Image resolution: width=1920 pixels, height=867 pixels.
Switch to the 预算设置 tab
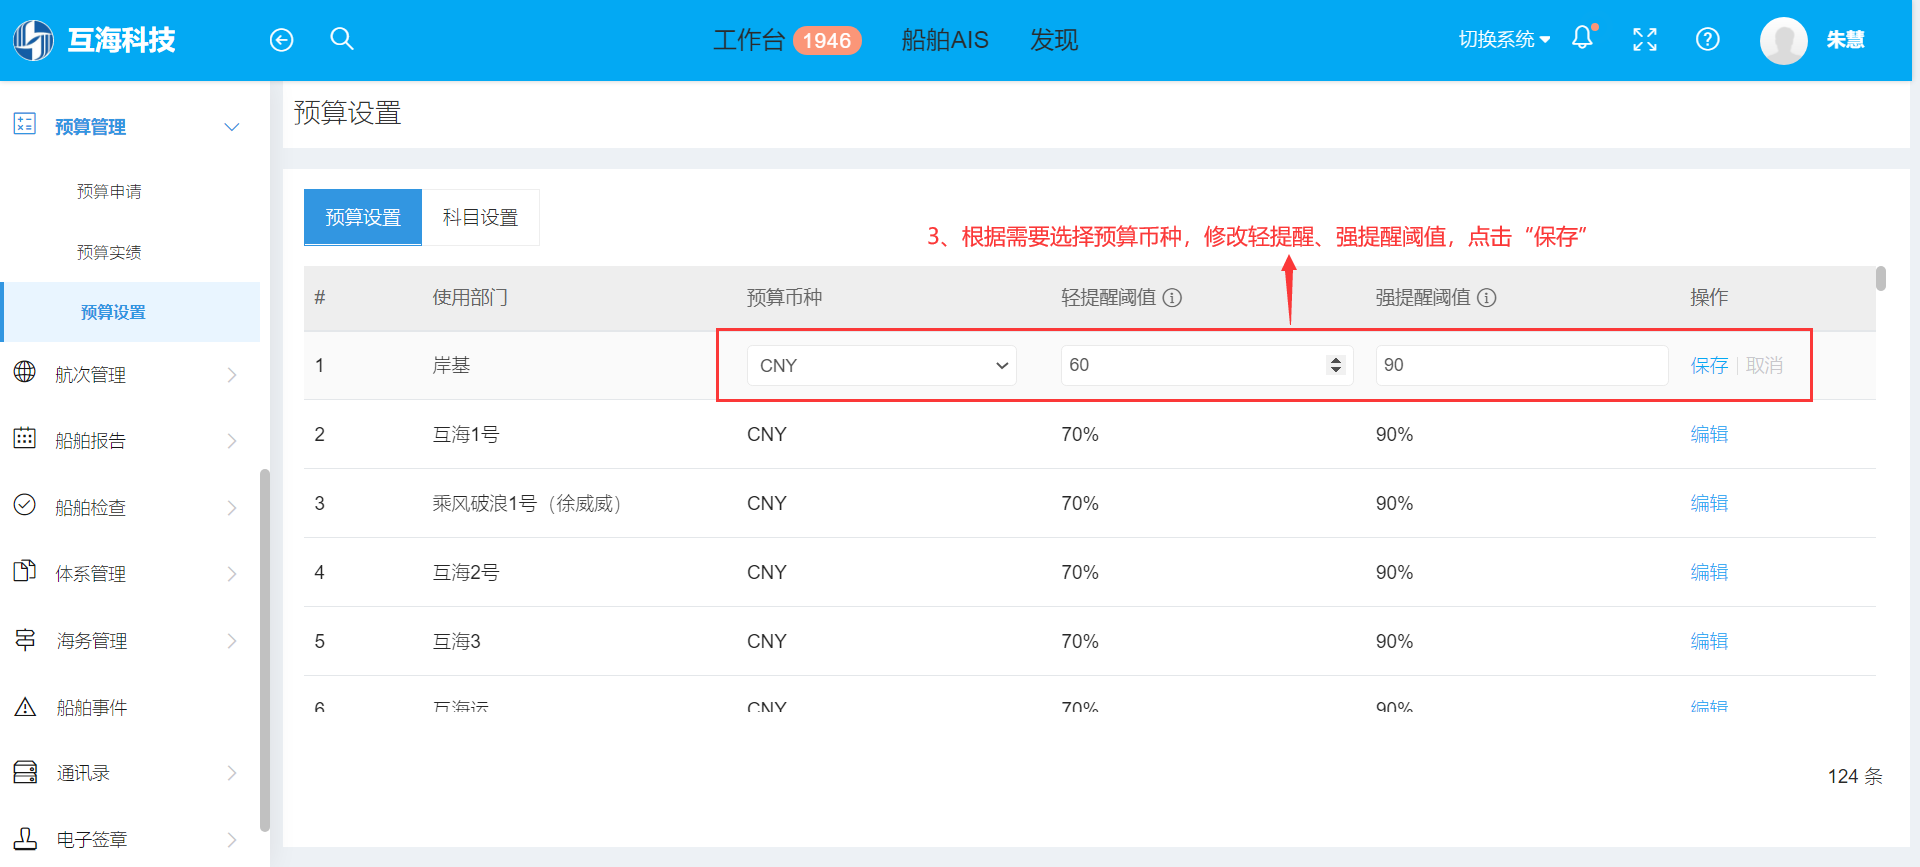click(x=363, y=217)
